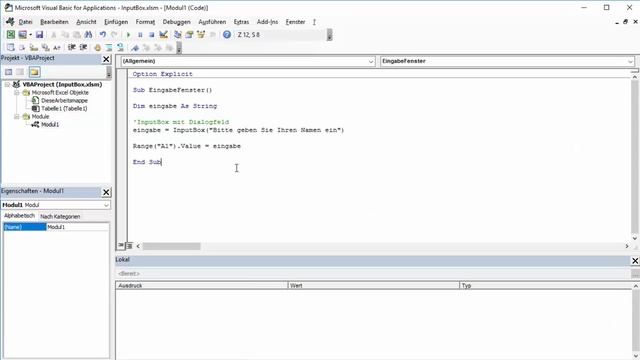Select Modul1 in the project tree

pyautogui.click(x=50, y=124)
